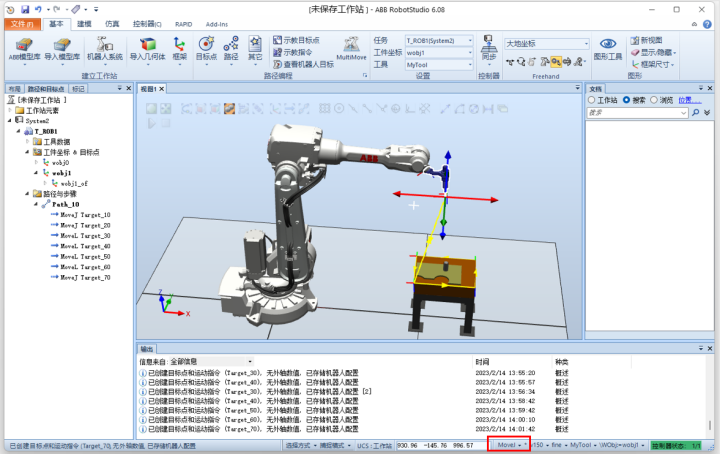Switch to the 建模 ribbon tab

pyautogui.click(x=84, y=24)
